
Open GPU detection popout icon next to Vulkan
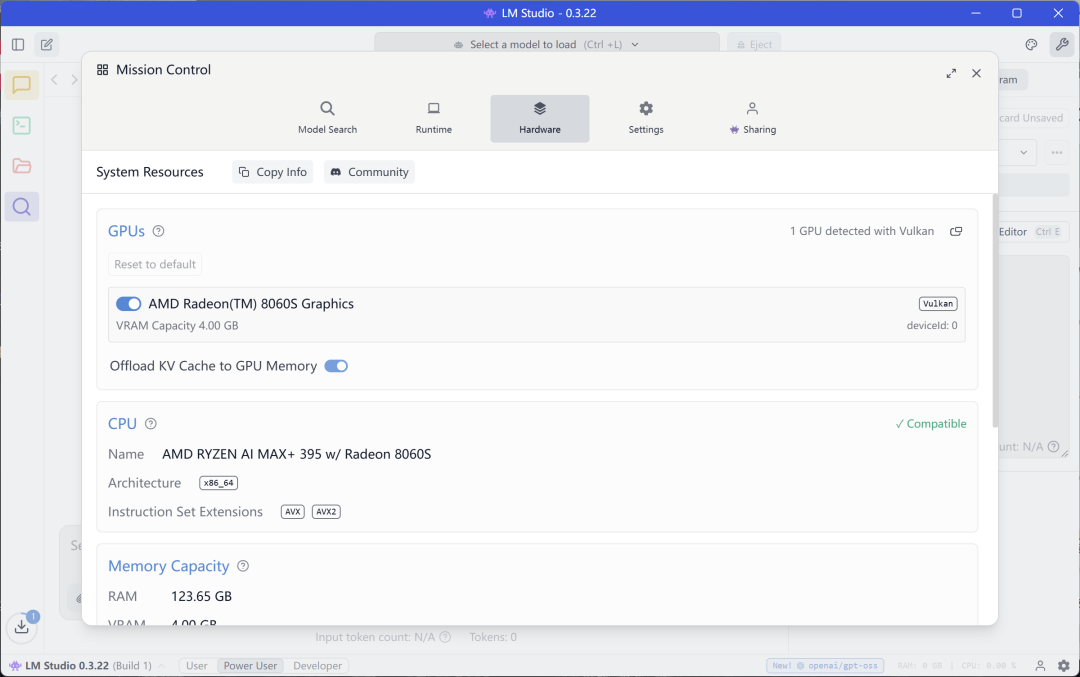[956, 231]
